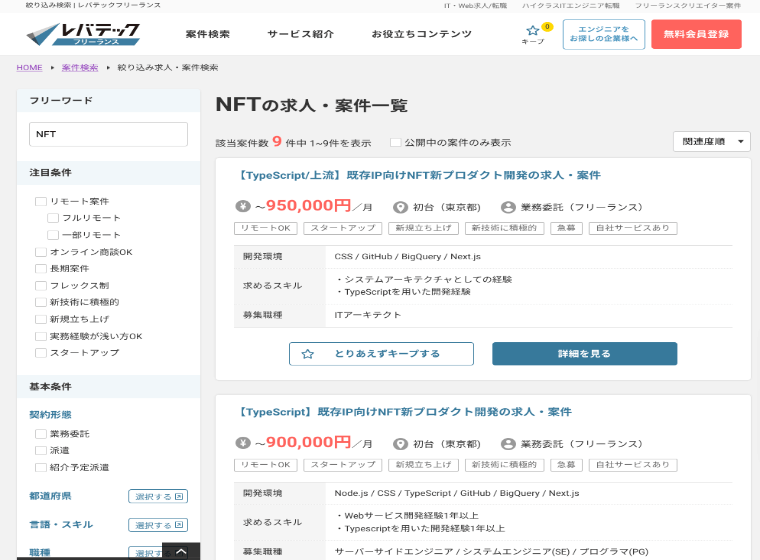Click リモートOK tag on 950,000円 listing
This screenshot has height=560, width=760.
[x=266, y=228]
